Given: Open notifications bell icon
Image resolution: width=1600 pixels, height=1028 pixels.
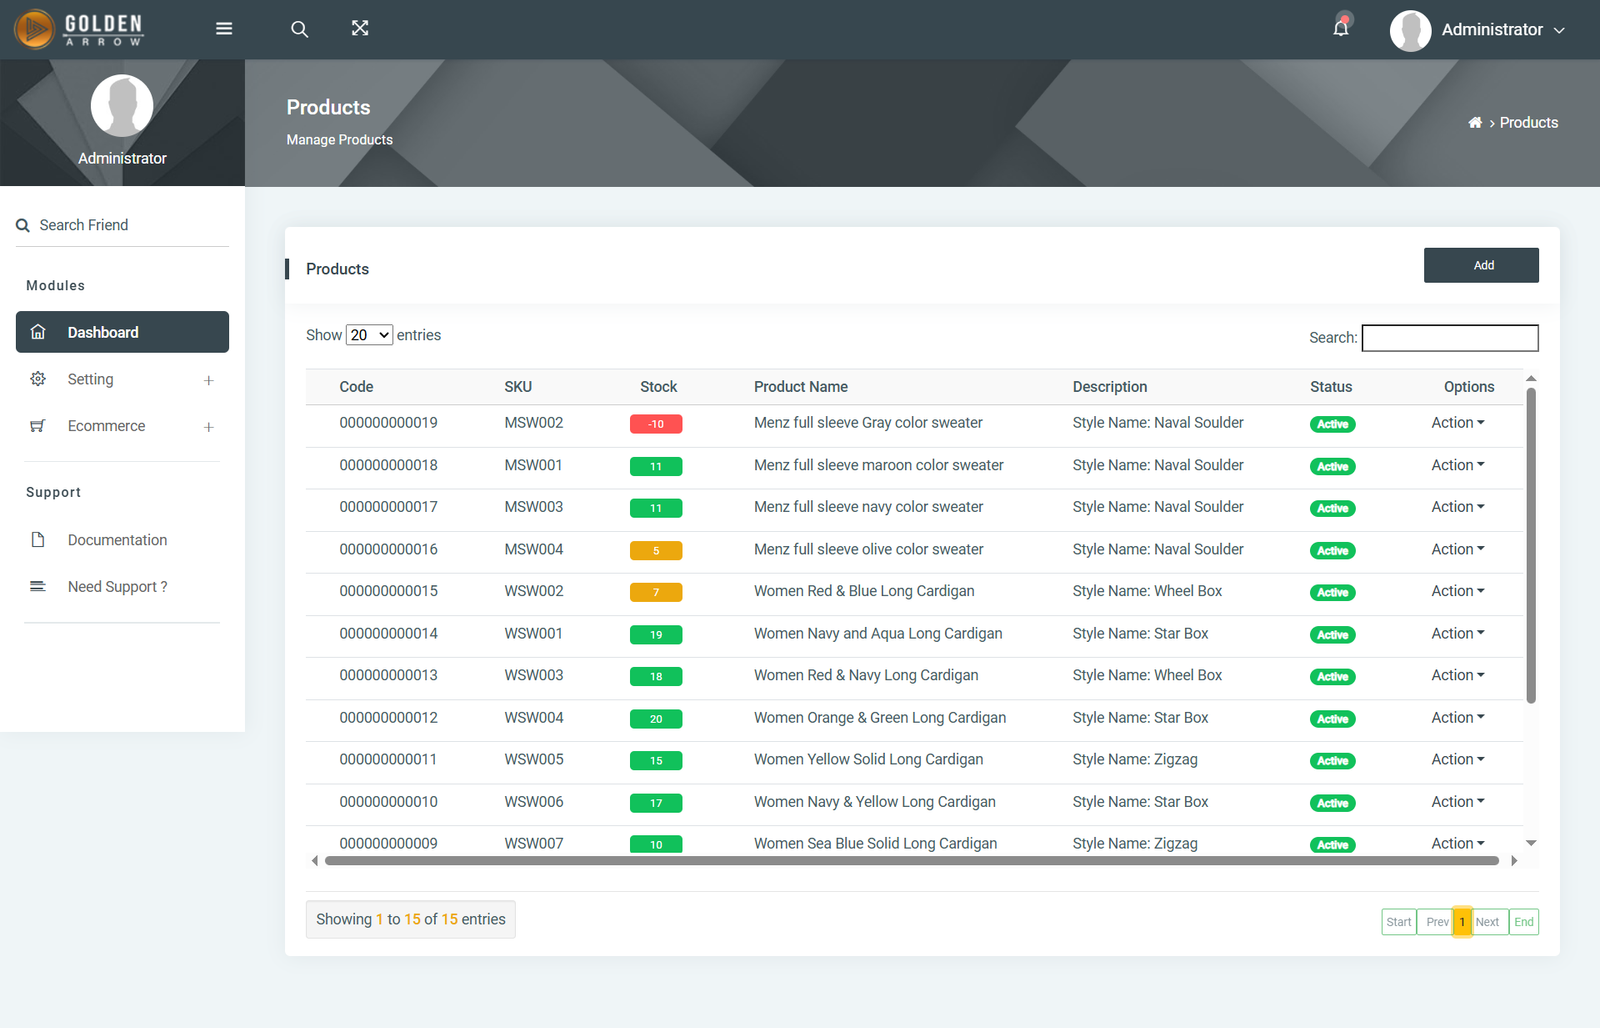Looking at the screenshot, I should pyautogui.click(x=1341, y=28).
